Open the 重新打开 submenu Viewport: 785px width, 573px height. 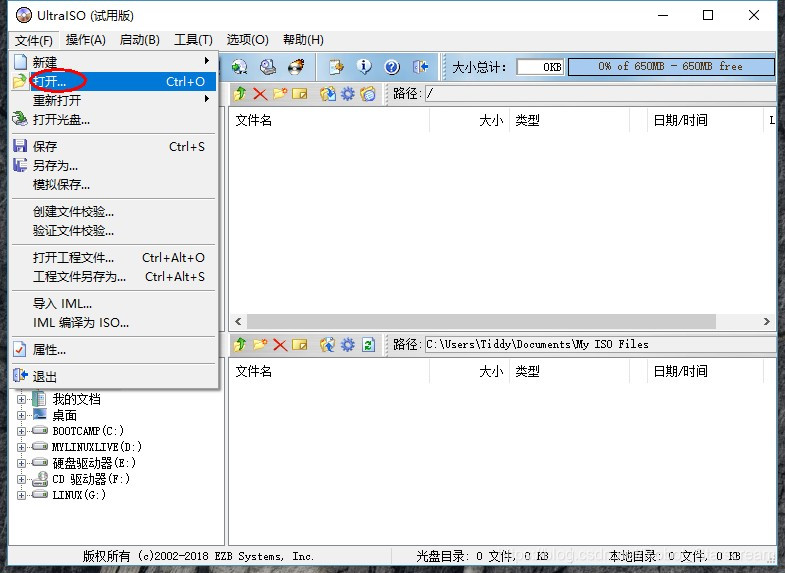114,100
